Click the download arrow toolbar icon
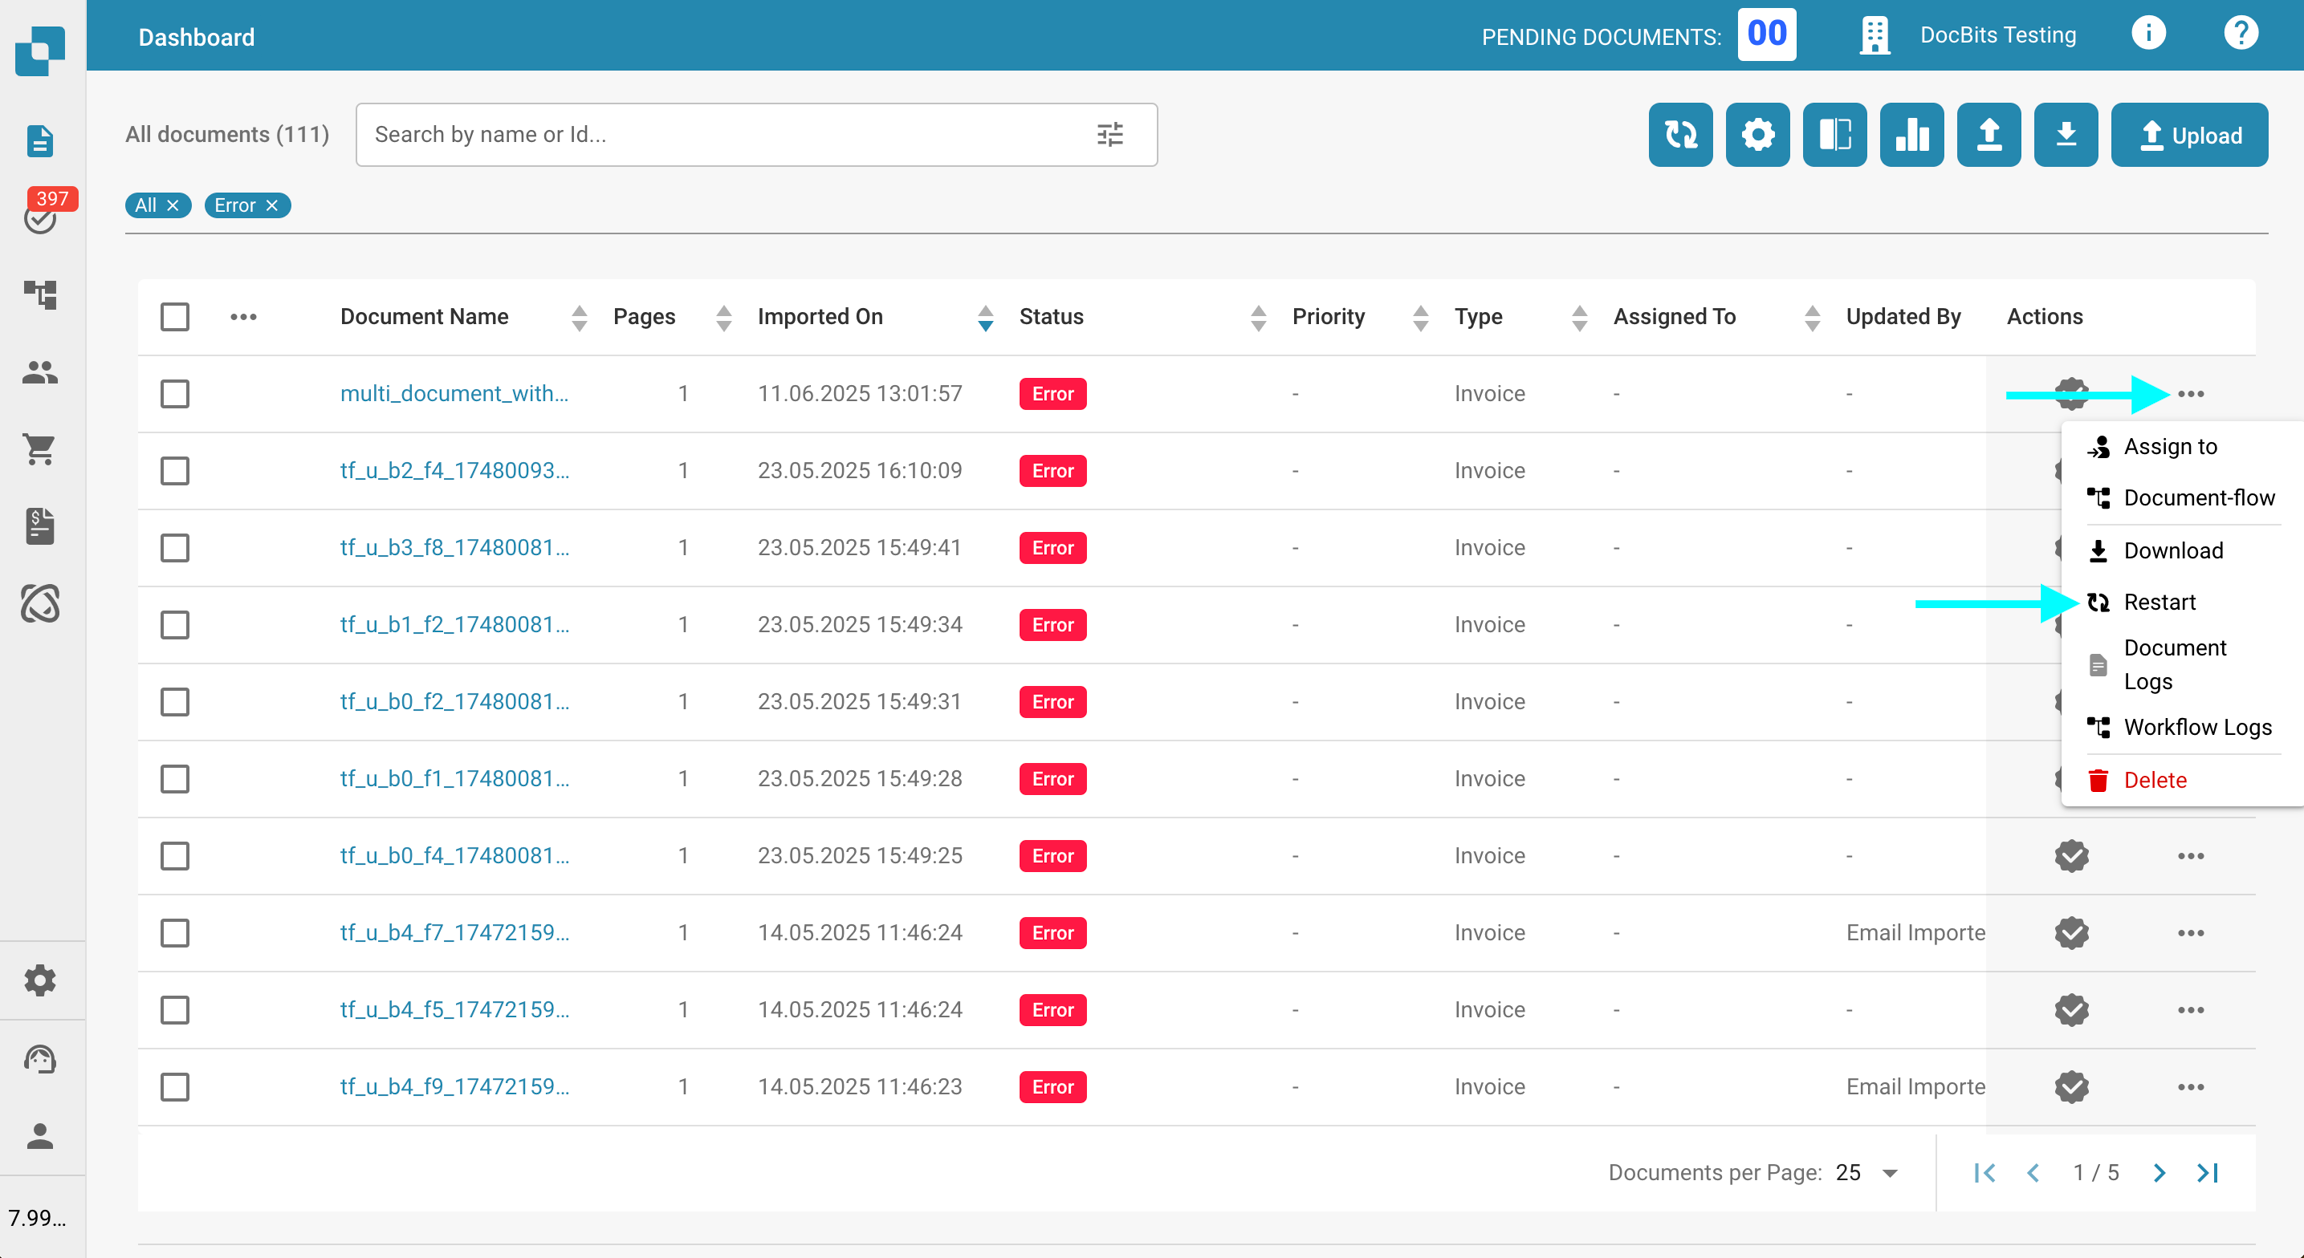 point(2065,135)
